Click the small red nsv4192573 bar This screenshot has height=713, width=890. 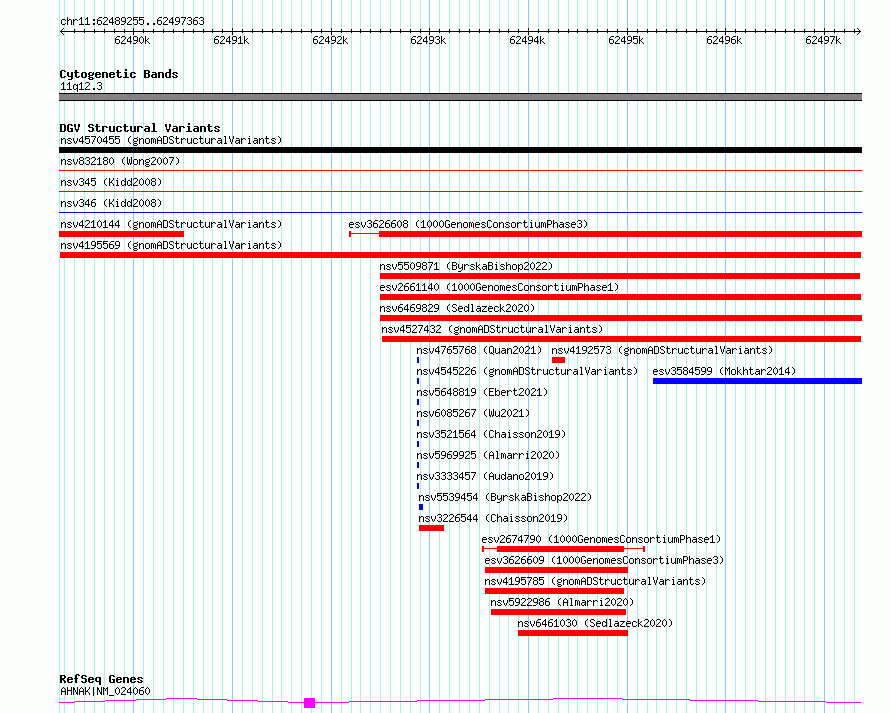point(558,360)
